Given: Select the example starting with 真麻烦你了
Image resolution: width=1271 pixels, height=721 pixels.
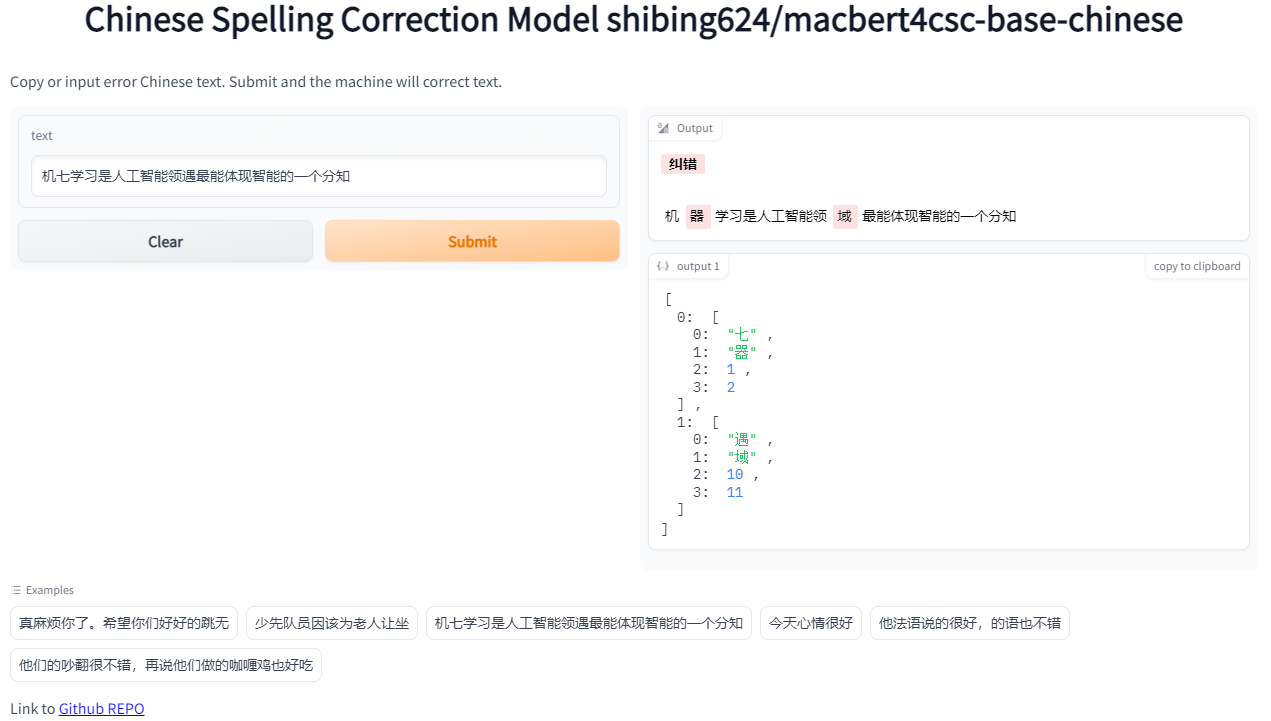Looking at the screenshot, I should 124,622.
